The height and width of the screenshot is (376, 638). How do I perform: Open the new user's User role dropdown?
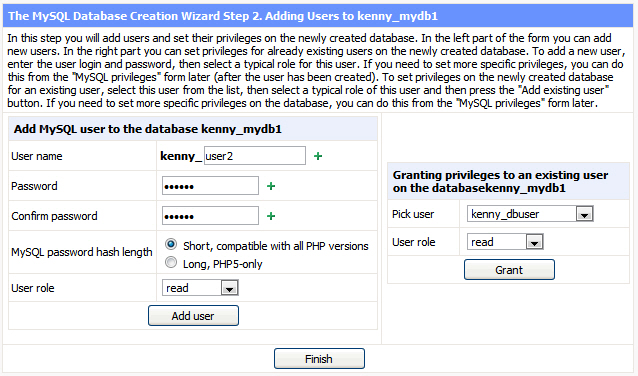point(200,288)
